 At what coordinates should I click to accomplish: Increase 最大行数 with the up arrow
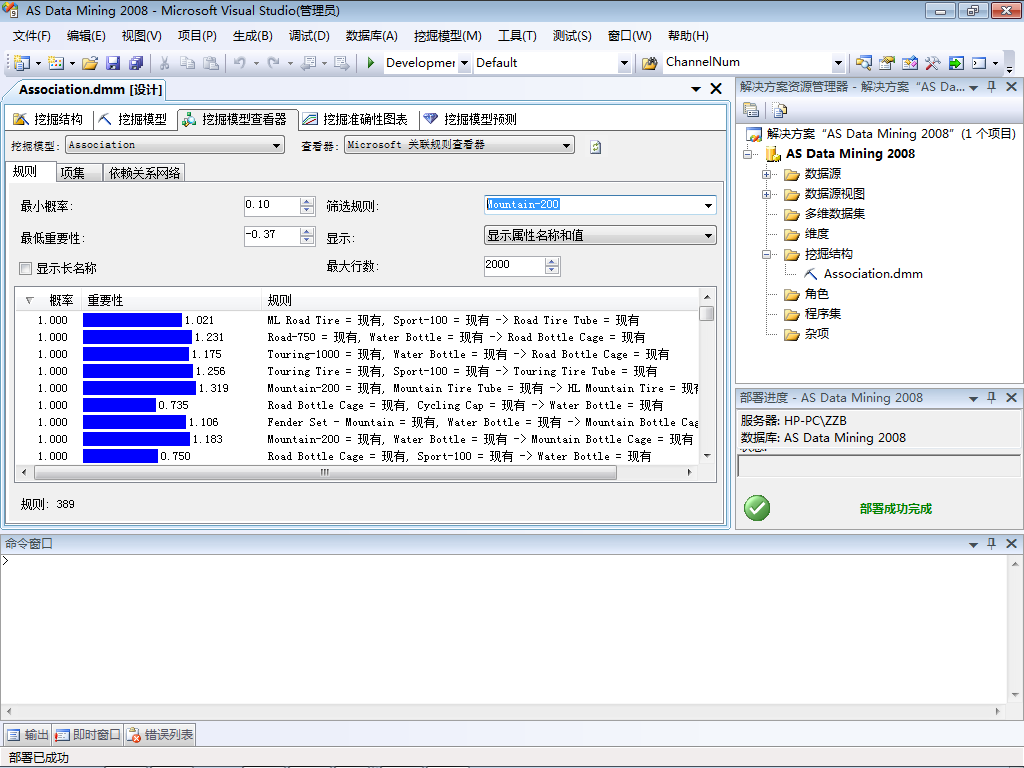click(x=552, y=262)
